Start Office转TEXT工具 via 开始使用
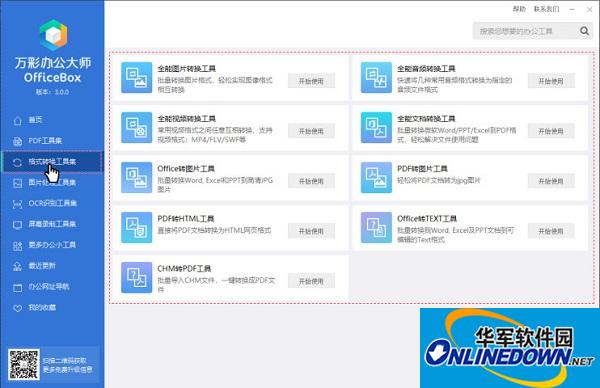The image size is (600, 388). [x=551, y=231]
